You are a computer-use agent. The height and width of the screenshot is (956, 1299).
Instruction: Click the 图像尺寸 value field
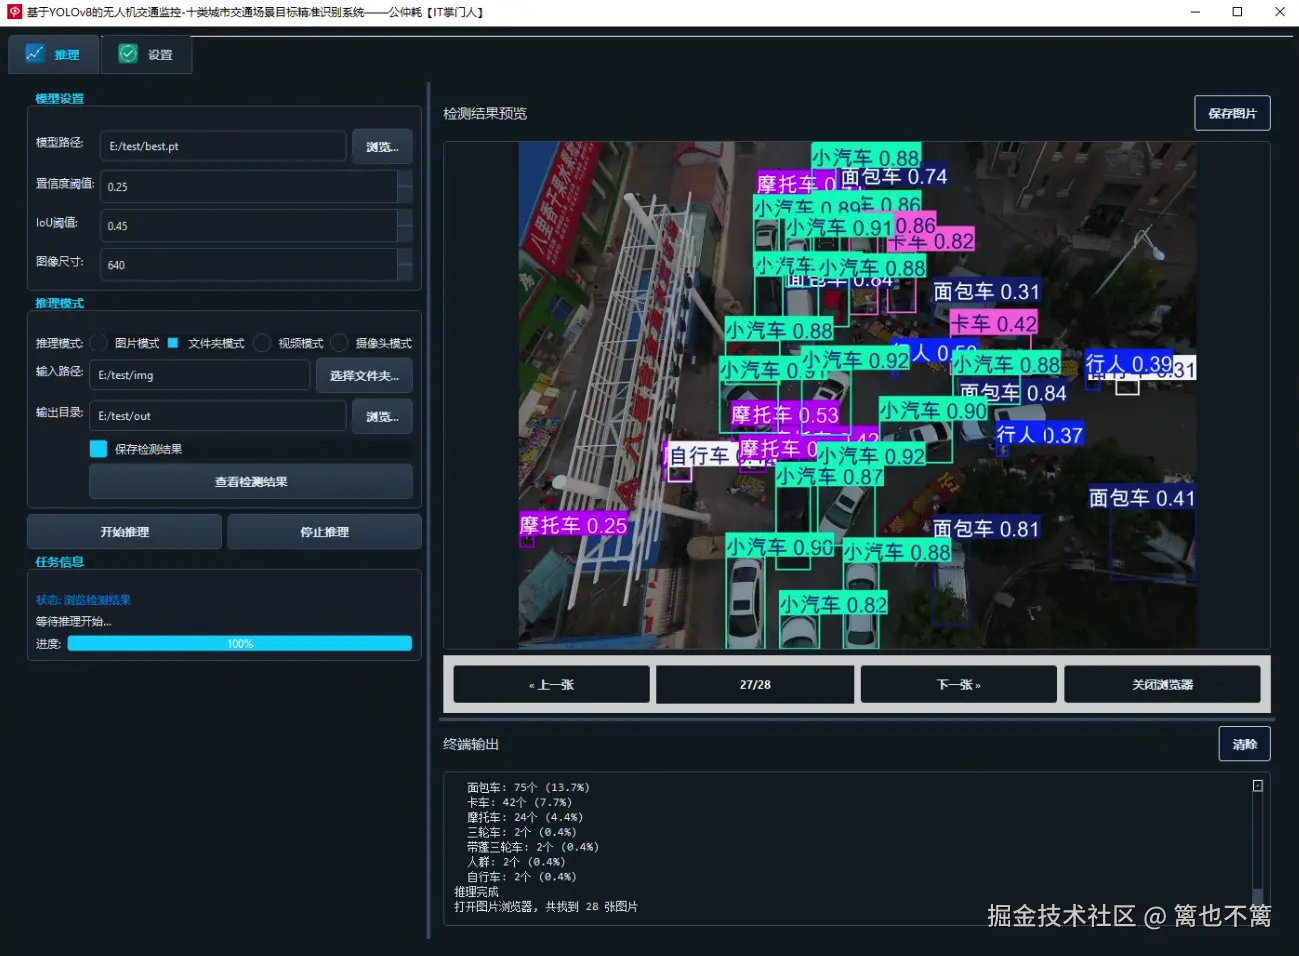(x=248, y=265)
